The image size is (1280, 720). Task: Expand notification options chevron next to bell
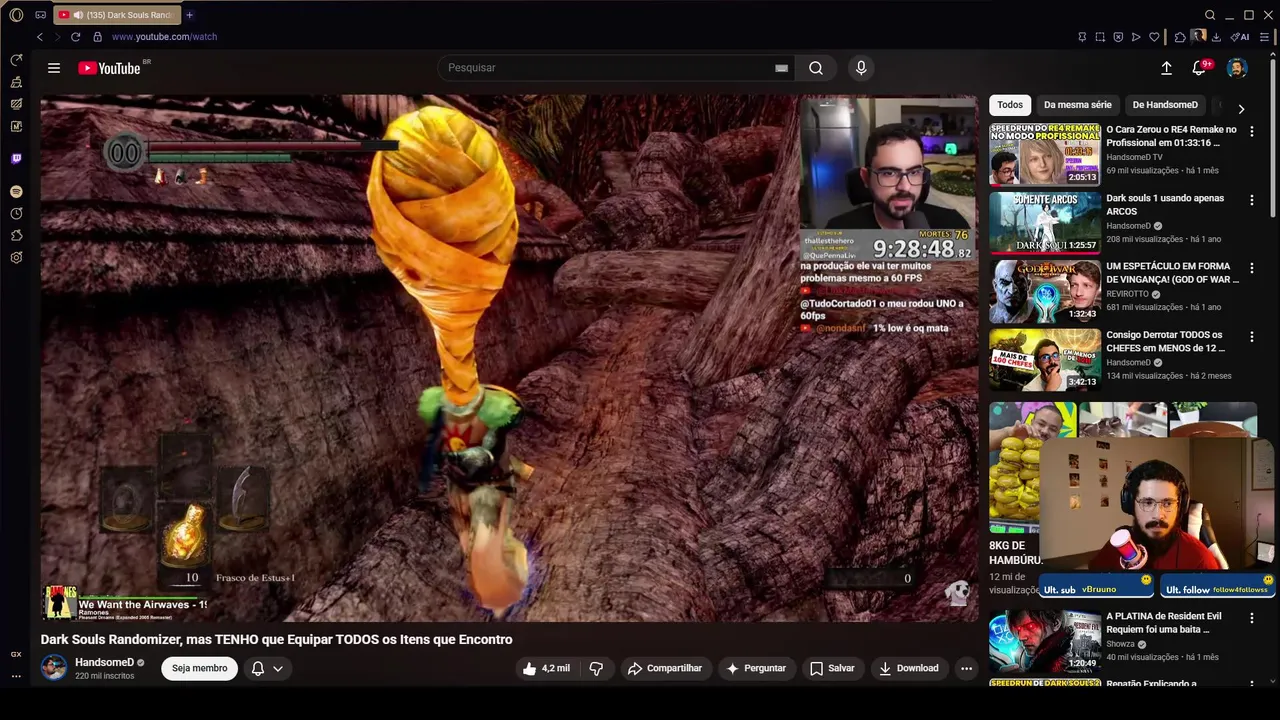pyautogui.click(x=278, y=668)
